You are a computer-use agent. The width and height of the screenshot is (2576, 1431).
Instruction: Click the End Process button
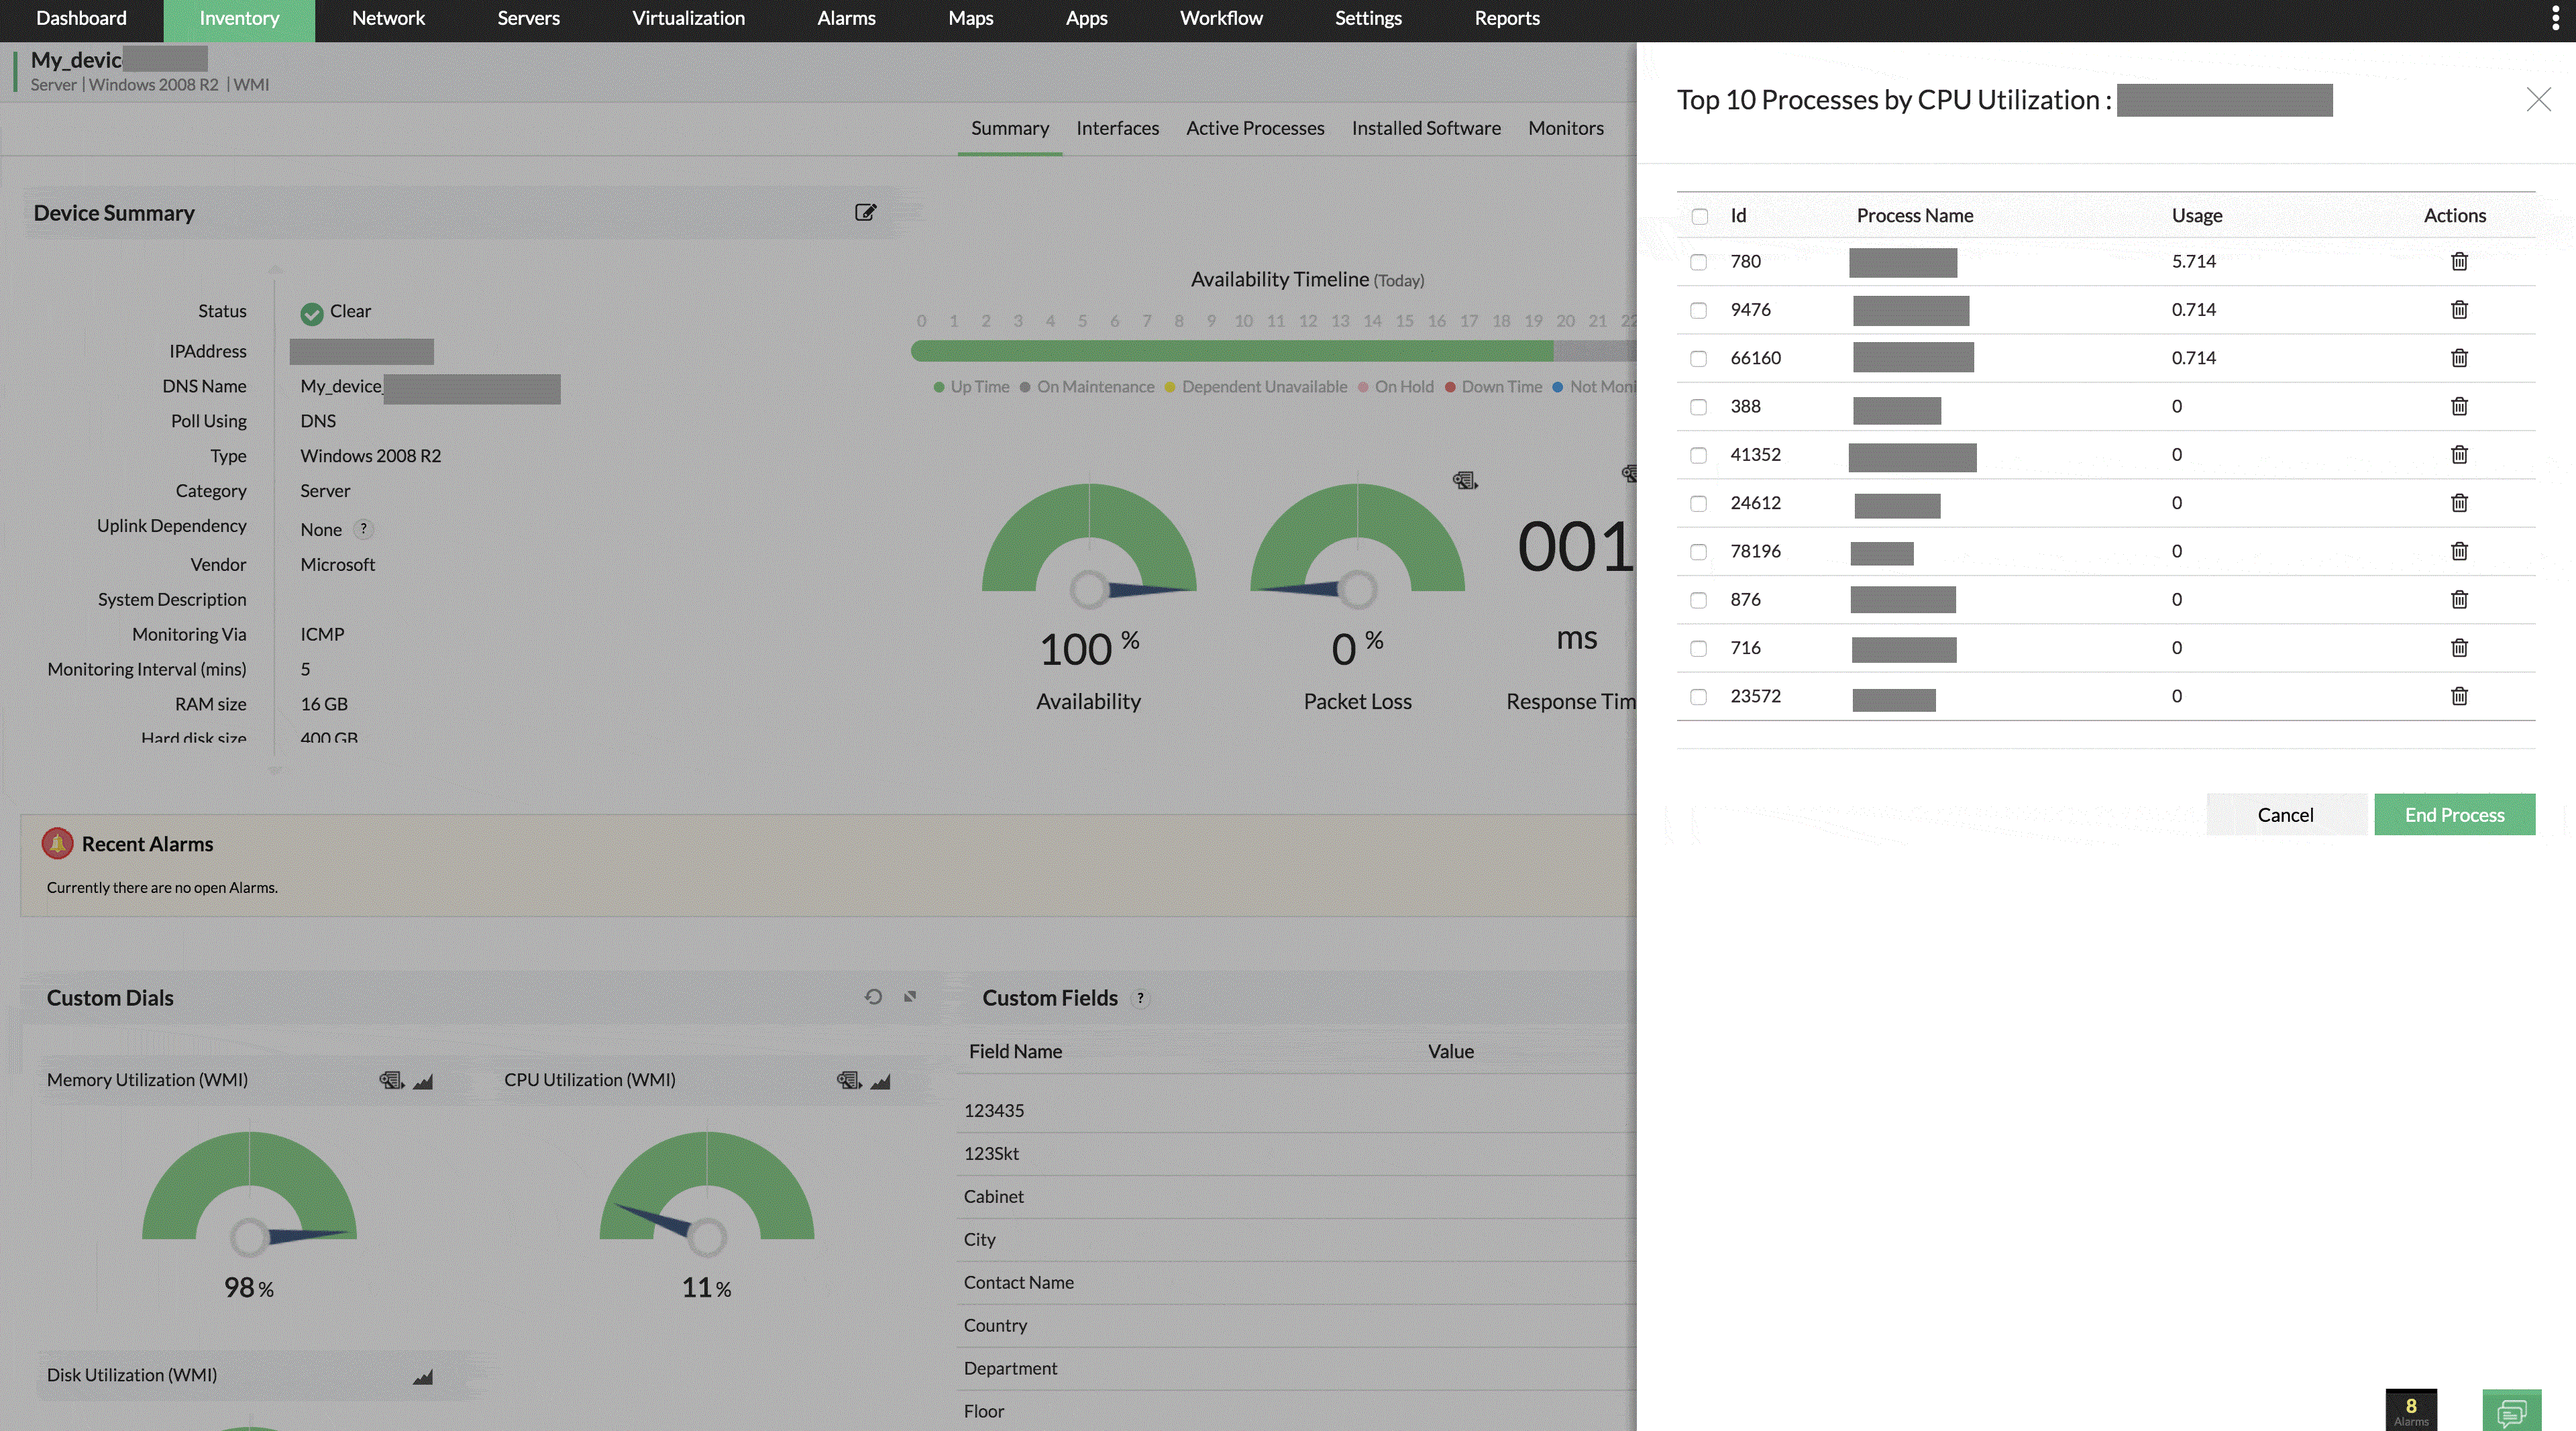click(2455, 812)
